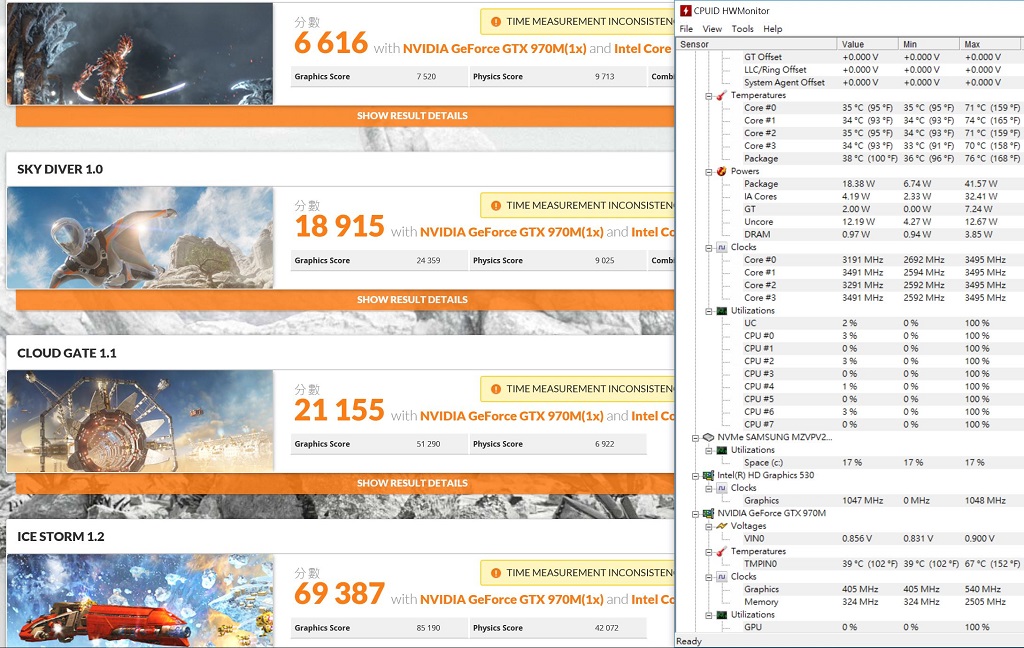The height and width of the screenshot is (648, 1024).
Task: Click the Cloud Gate benchmark thumbnail
Action: (140, 421)
